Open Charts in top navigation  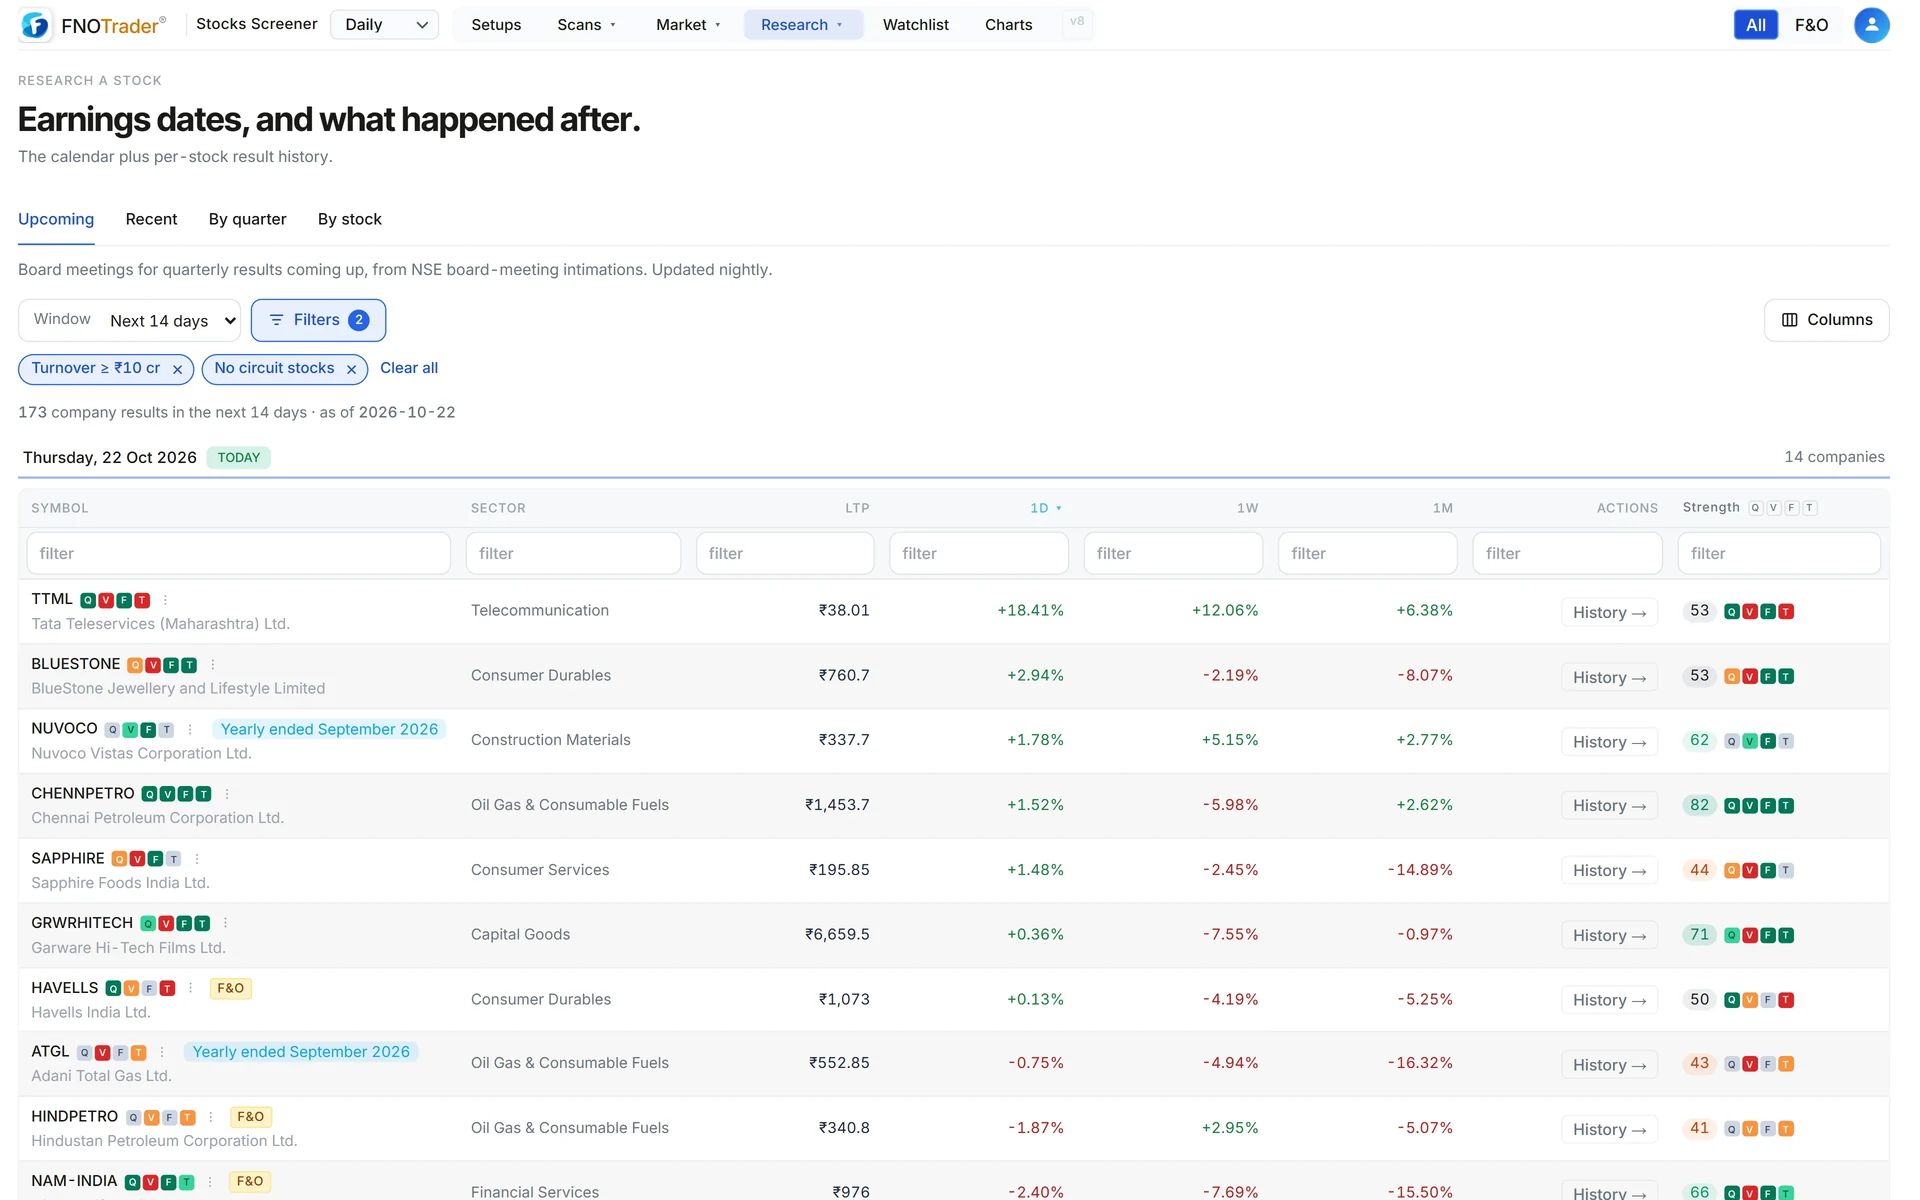point(1008,25)
